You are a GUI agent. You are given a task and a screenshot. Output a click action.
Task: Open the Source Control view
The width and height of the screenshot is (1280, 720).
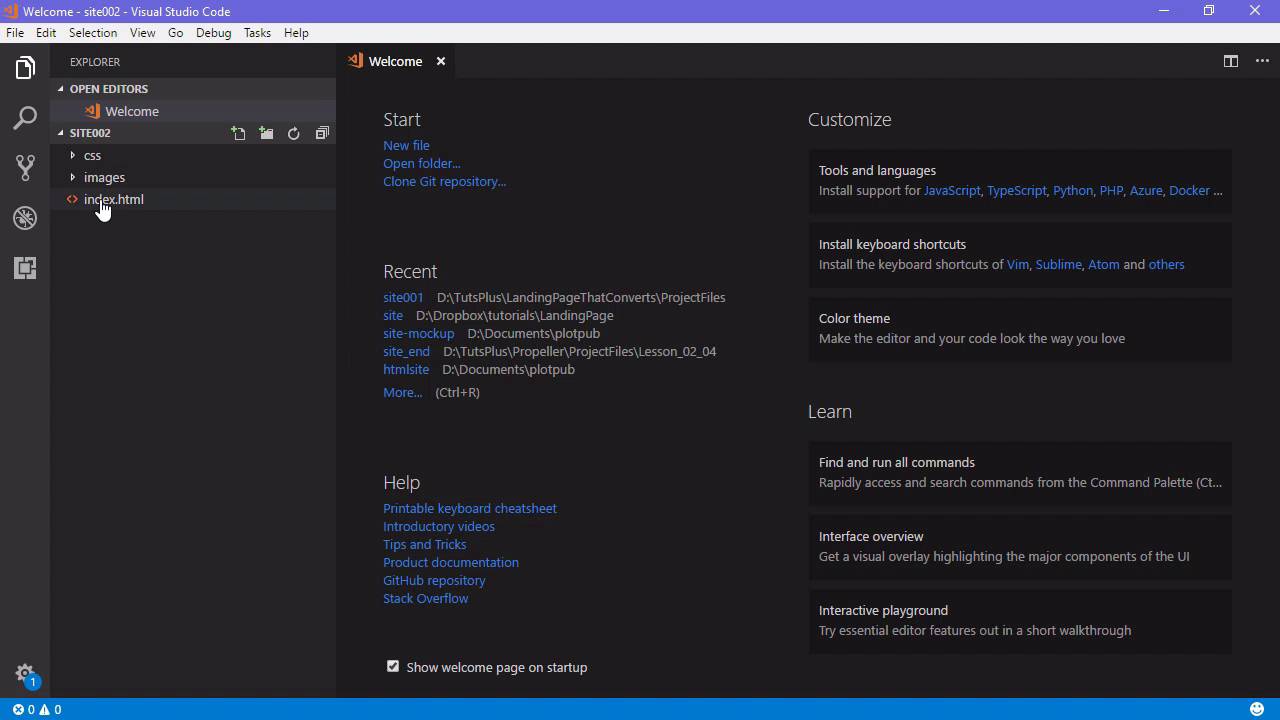coord(25,168)
